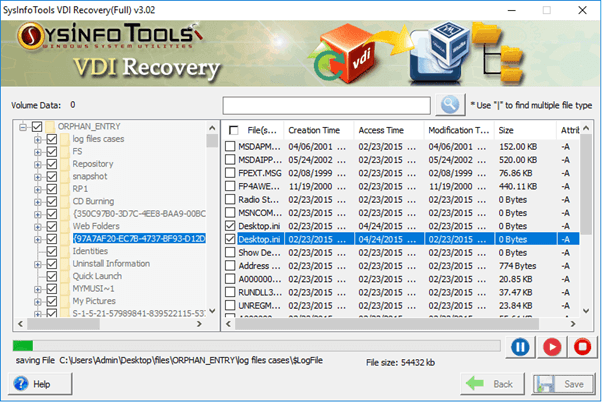Click the file list horizontal scrollbar thumb
Screen dimensions: 602x403
tap(387, 324)
